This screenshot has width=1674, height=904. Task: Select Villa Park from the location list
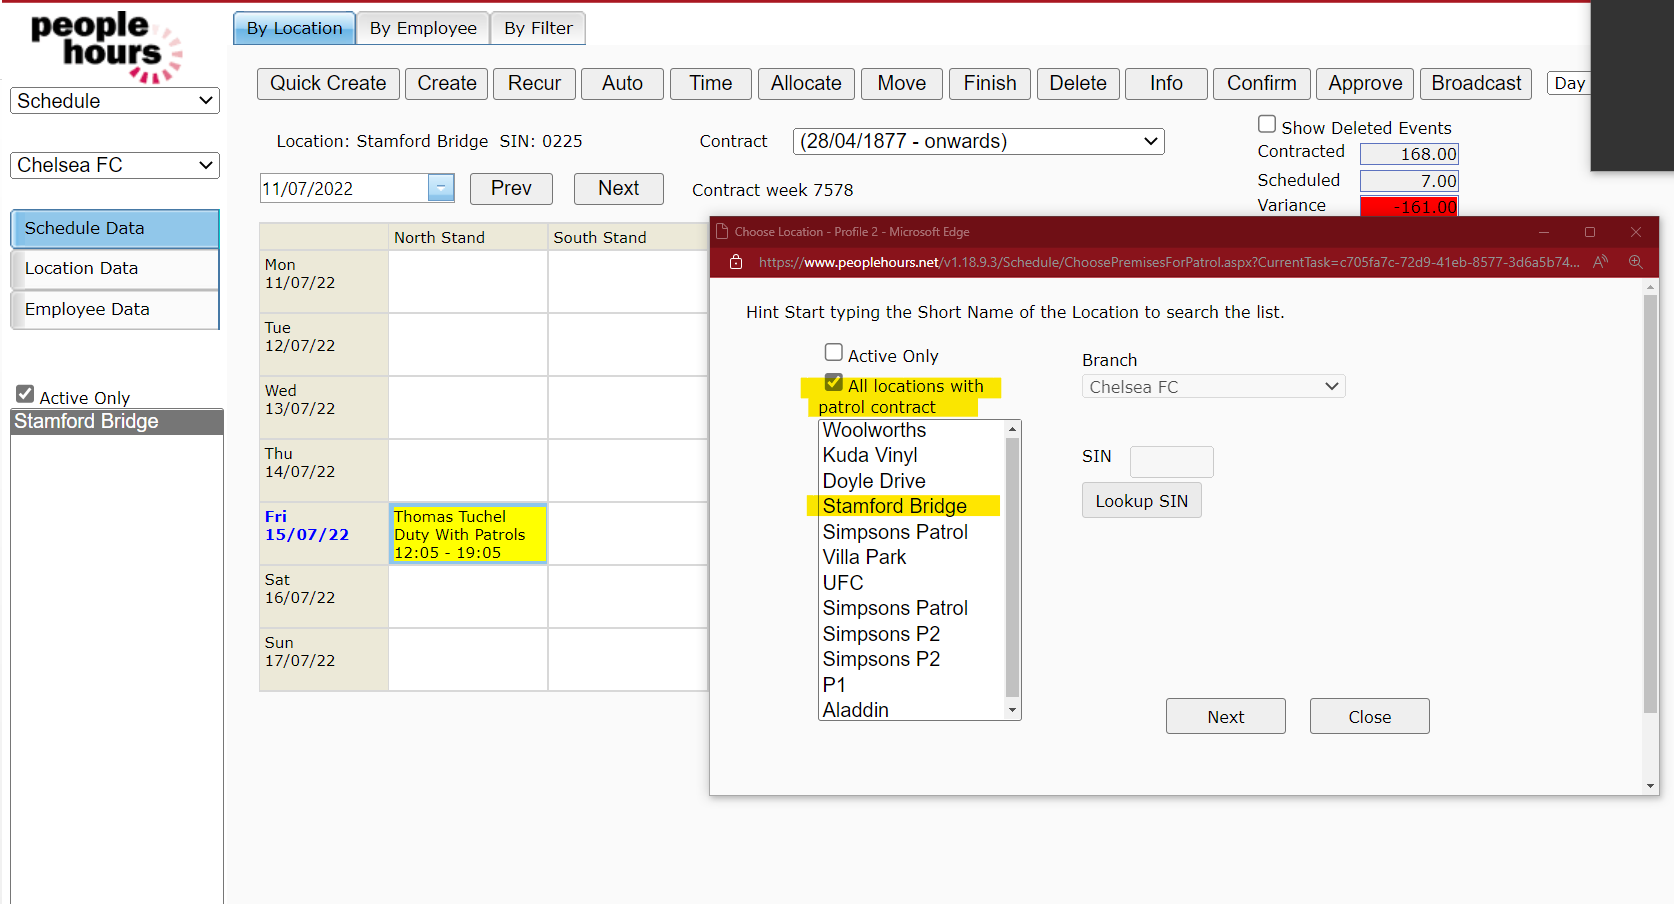click(x=864, y=557)
